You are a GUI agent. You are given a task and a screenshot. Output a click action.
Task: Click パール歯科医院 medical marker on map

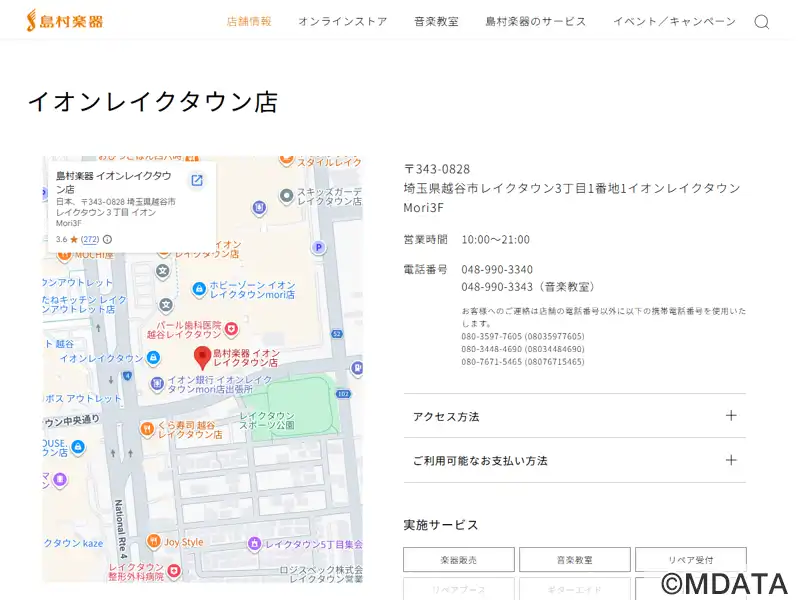(x=231, y=330)
